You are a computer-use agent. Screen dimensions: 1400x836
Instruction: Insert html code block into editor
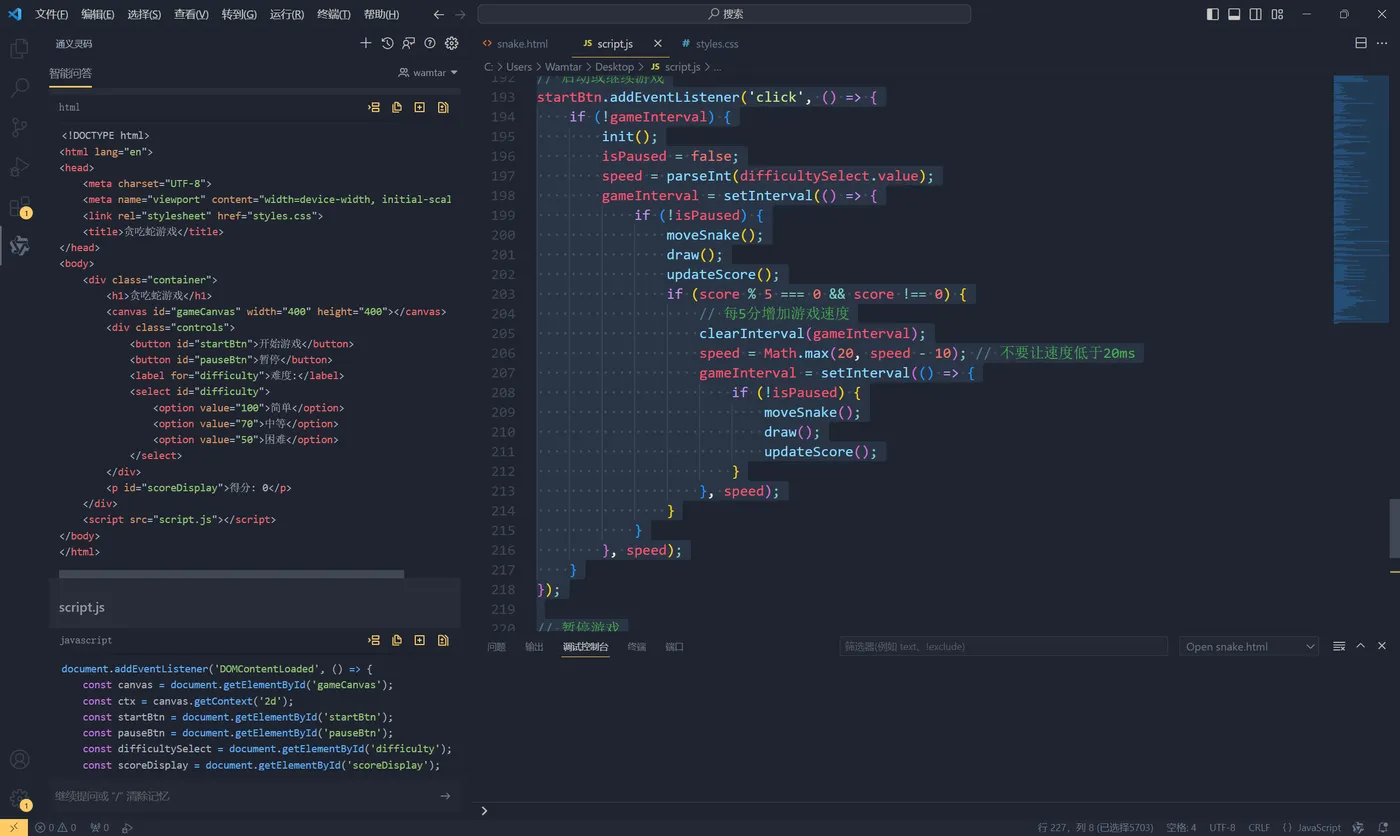tap(375, 107)
